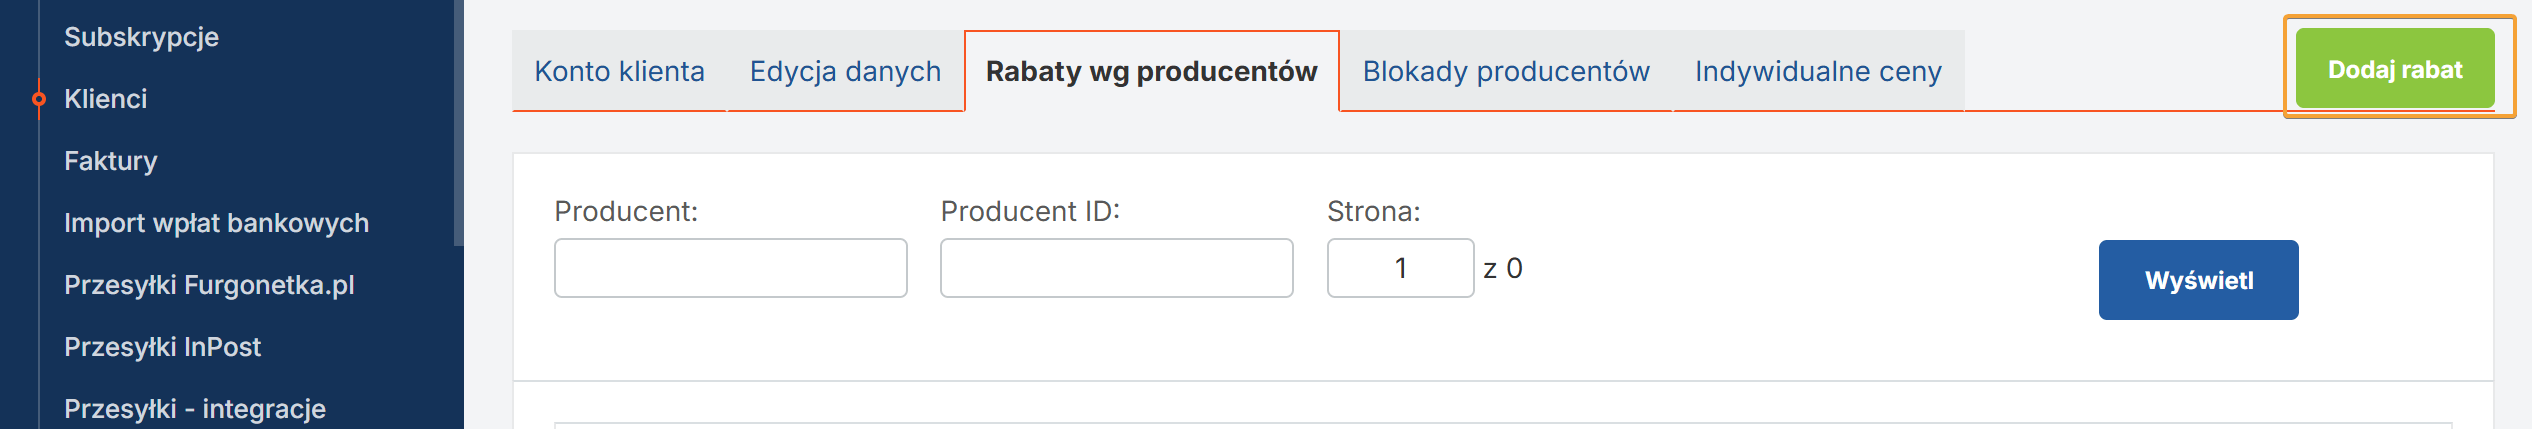The width and height of the screenshot is (2532, 429).
Task: Open Przesyłki Furgonetka.pl from the sidebar
Action: tap(209, 285)
